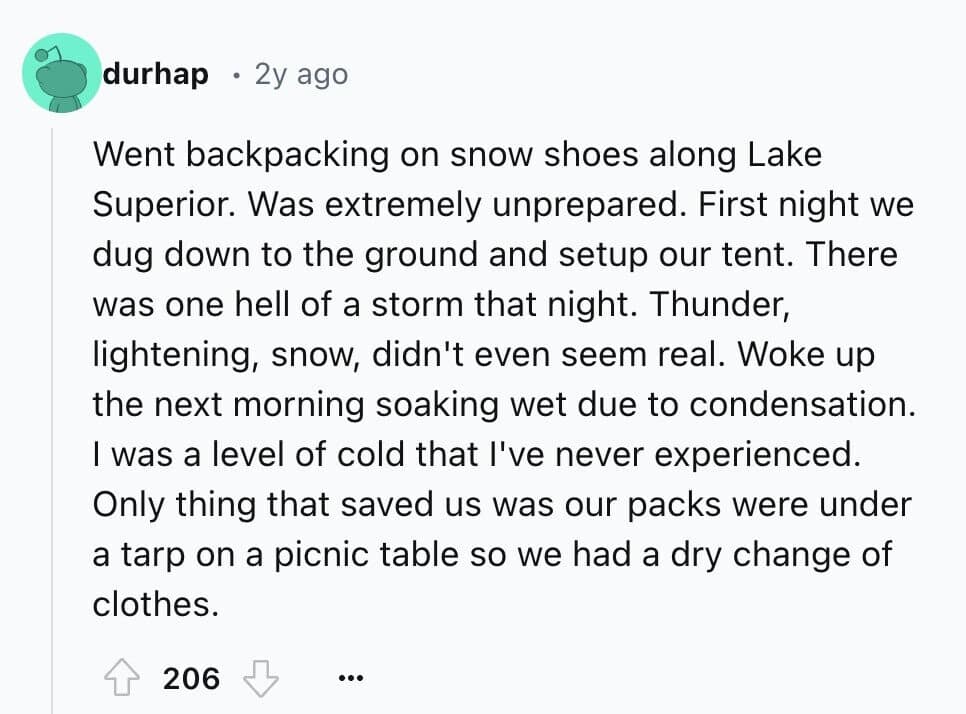Screen dimensions: 966x714
Task: Collapse the thread using the vertical line
Action: pyautogui.click(x=52, y=400)
